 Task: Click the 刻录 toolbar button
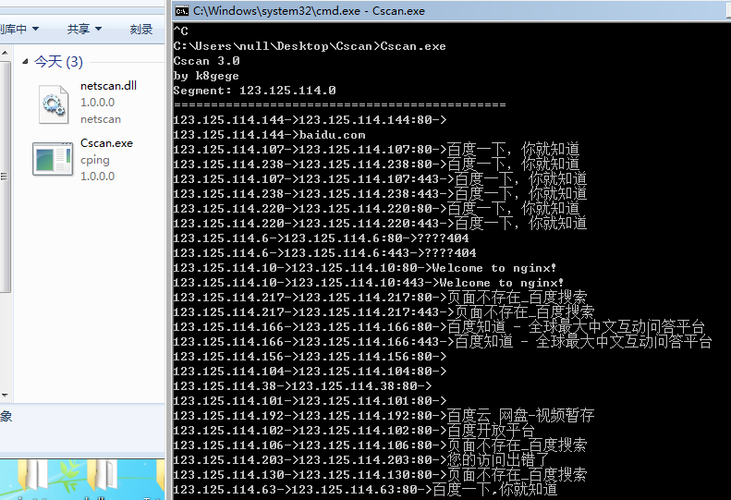point(141,29)
